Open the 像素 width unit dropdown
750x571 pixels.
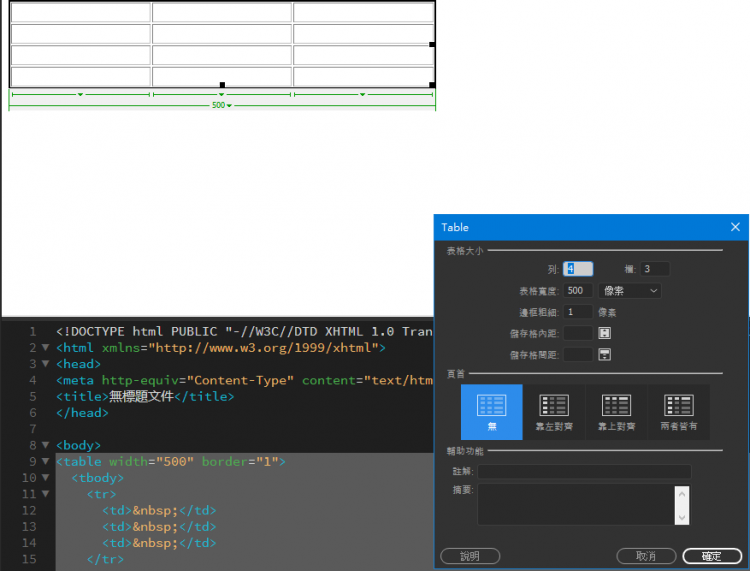point(630,291)
